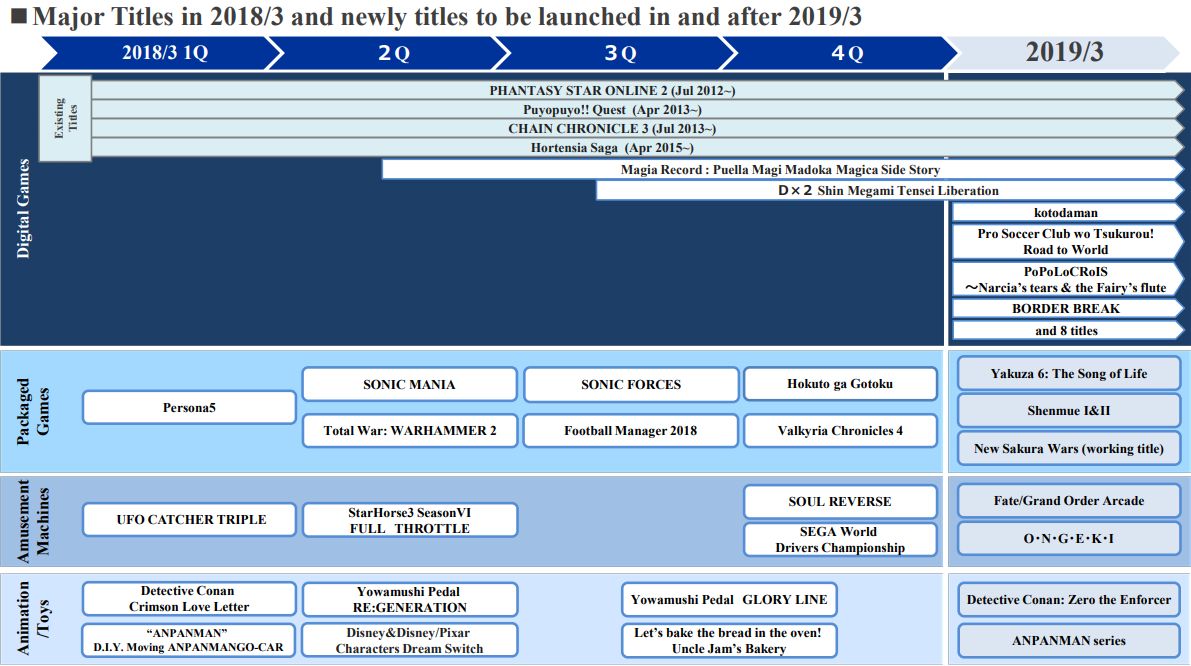Click the kotodaman title box
The width and height of the screenshot is (1191, 666).
coord(1065,212)
